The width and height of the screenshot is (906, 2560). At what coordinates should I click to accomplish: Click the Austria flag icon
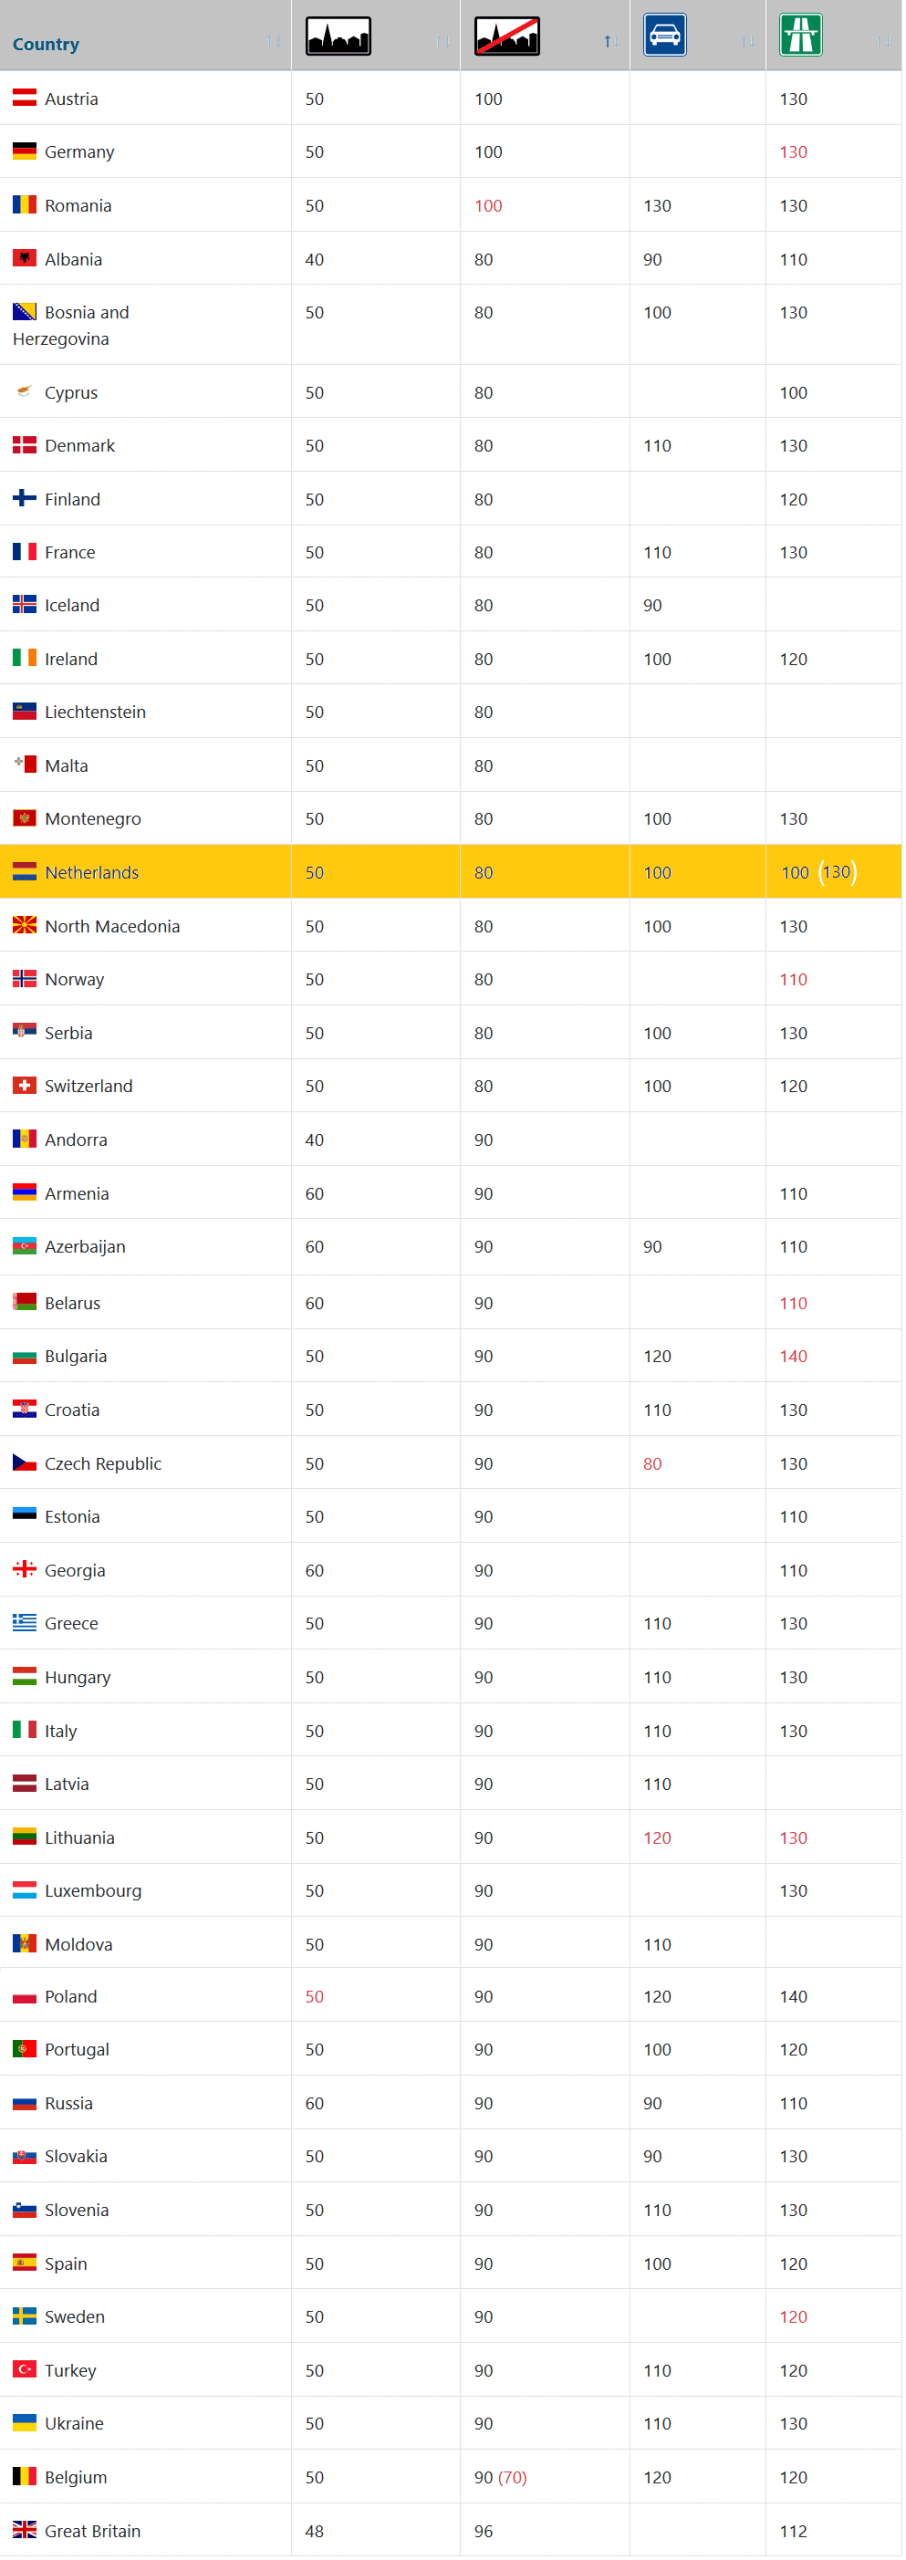point(24,98)
